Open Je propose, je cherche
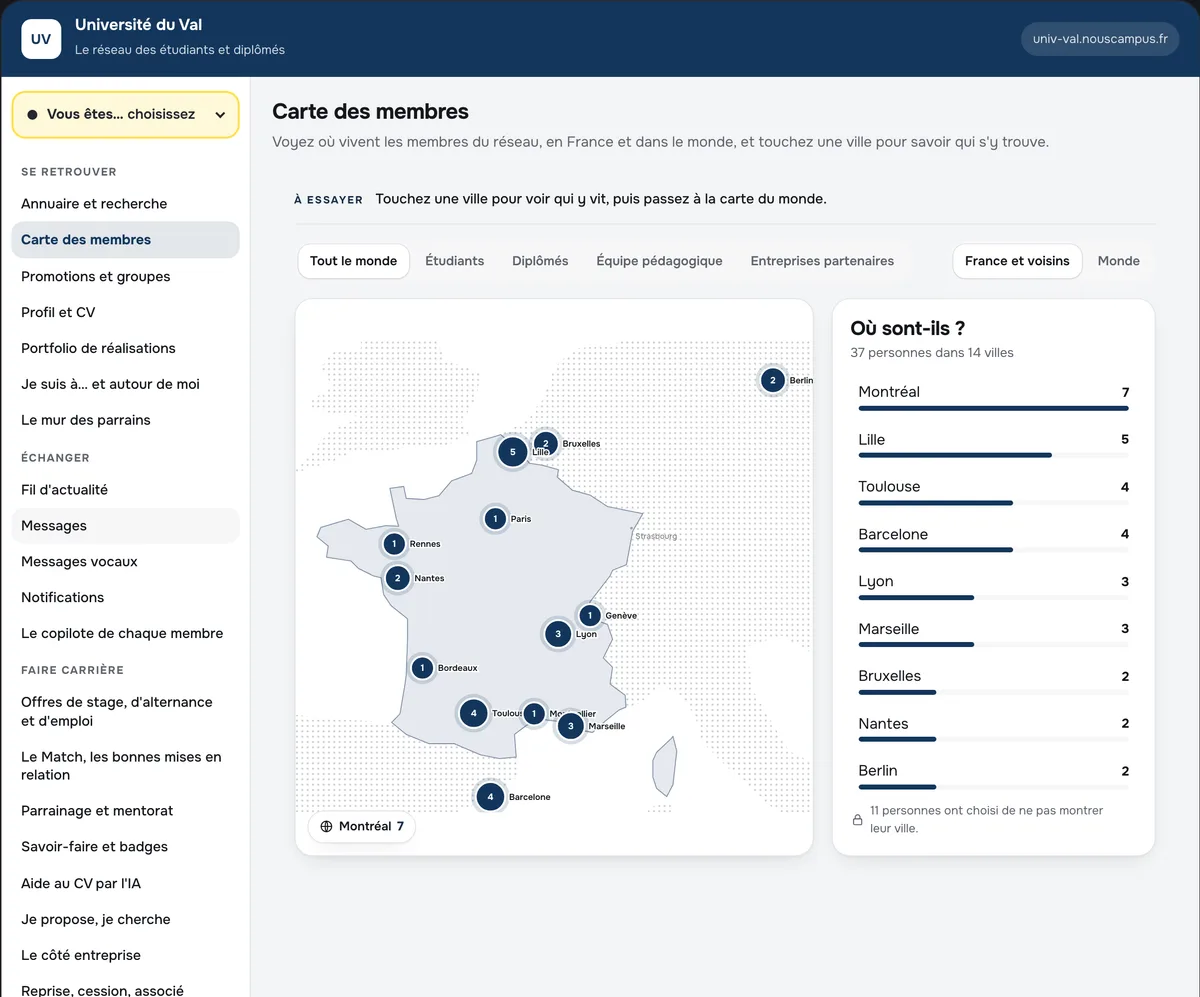This screenshot has height=997, width=1200. coord(125,919)
